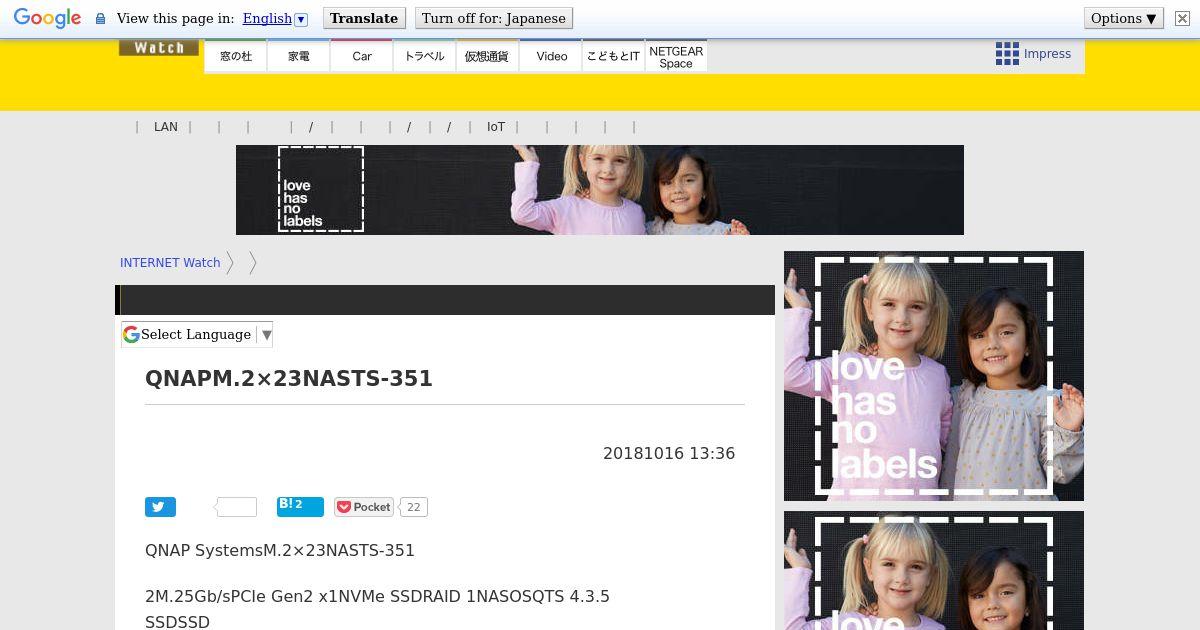The width and height of the screenshot is (1200, 630).
Task: Click the Pocket count 22
Action: pos(413,507)
